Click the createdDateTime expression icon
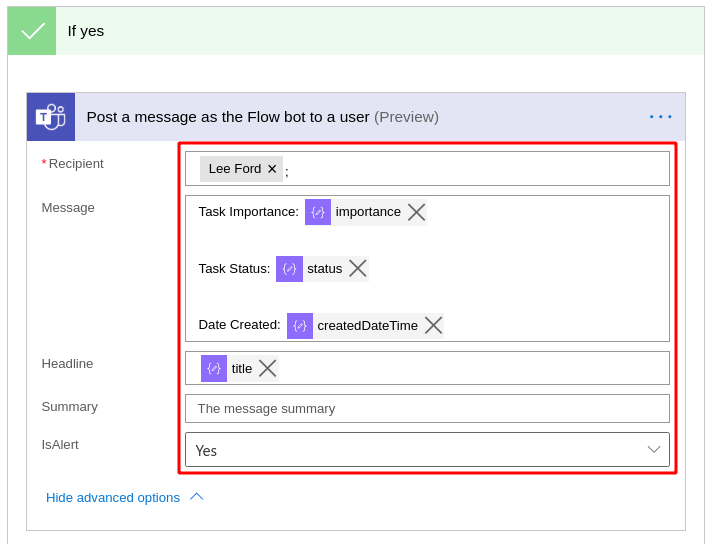714x544 pixels. point(300,326)
